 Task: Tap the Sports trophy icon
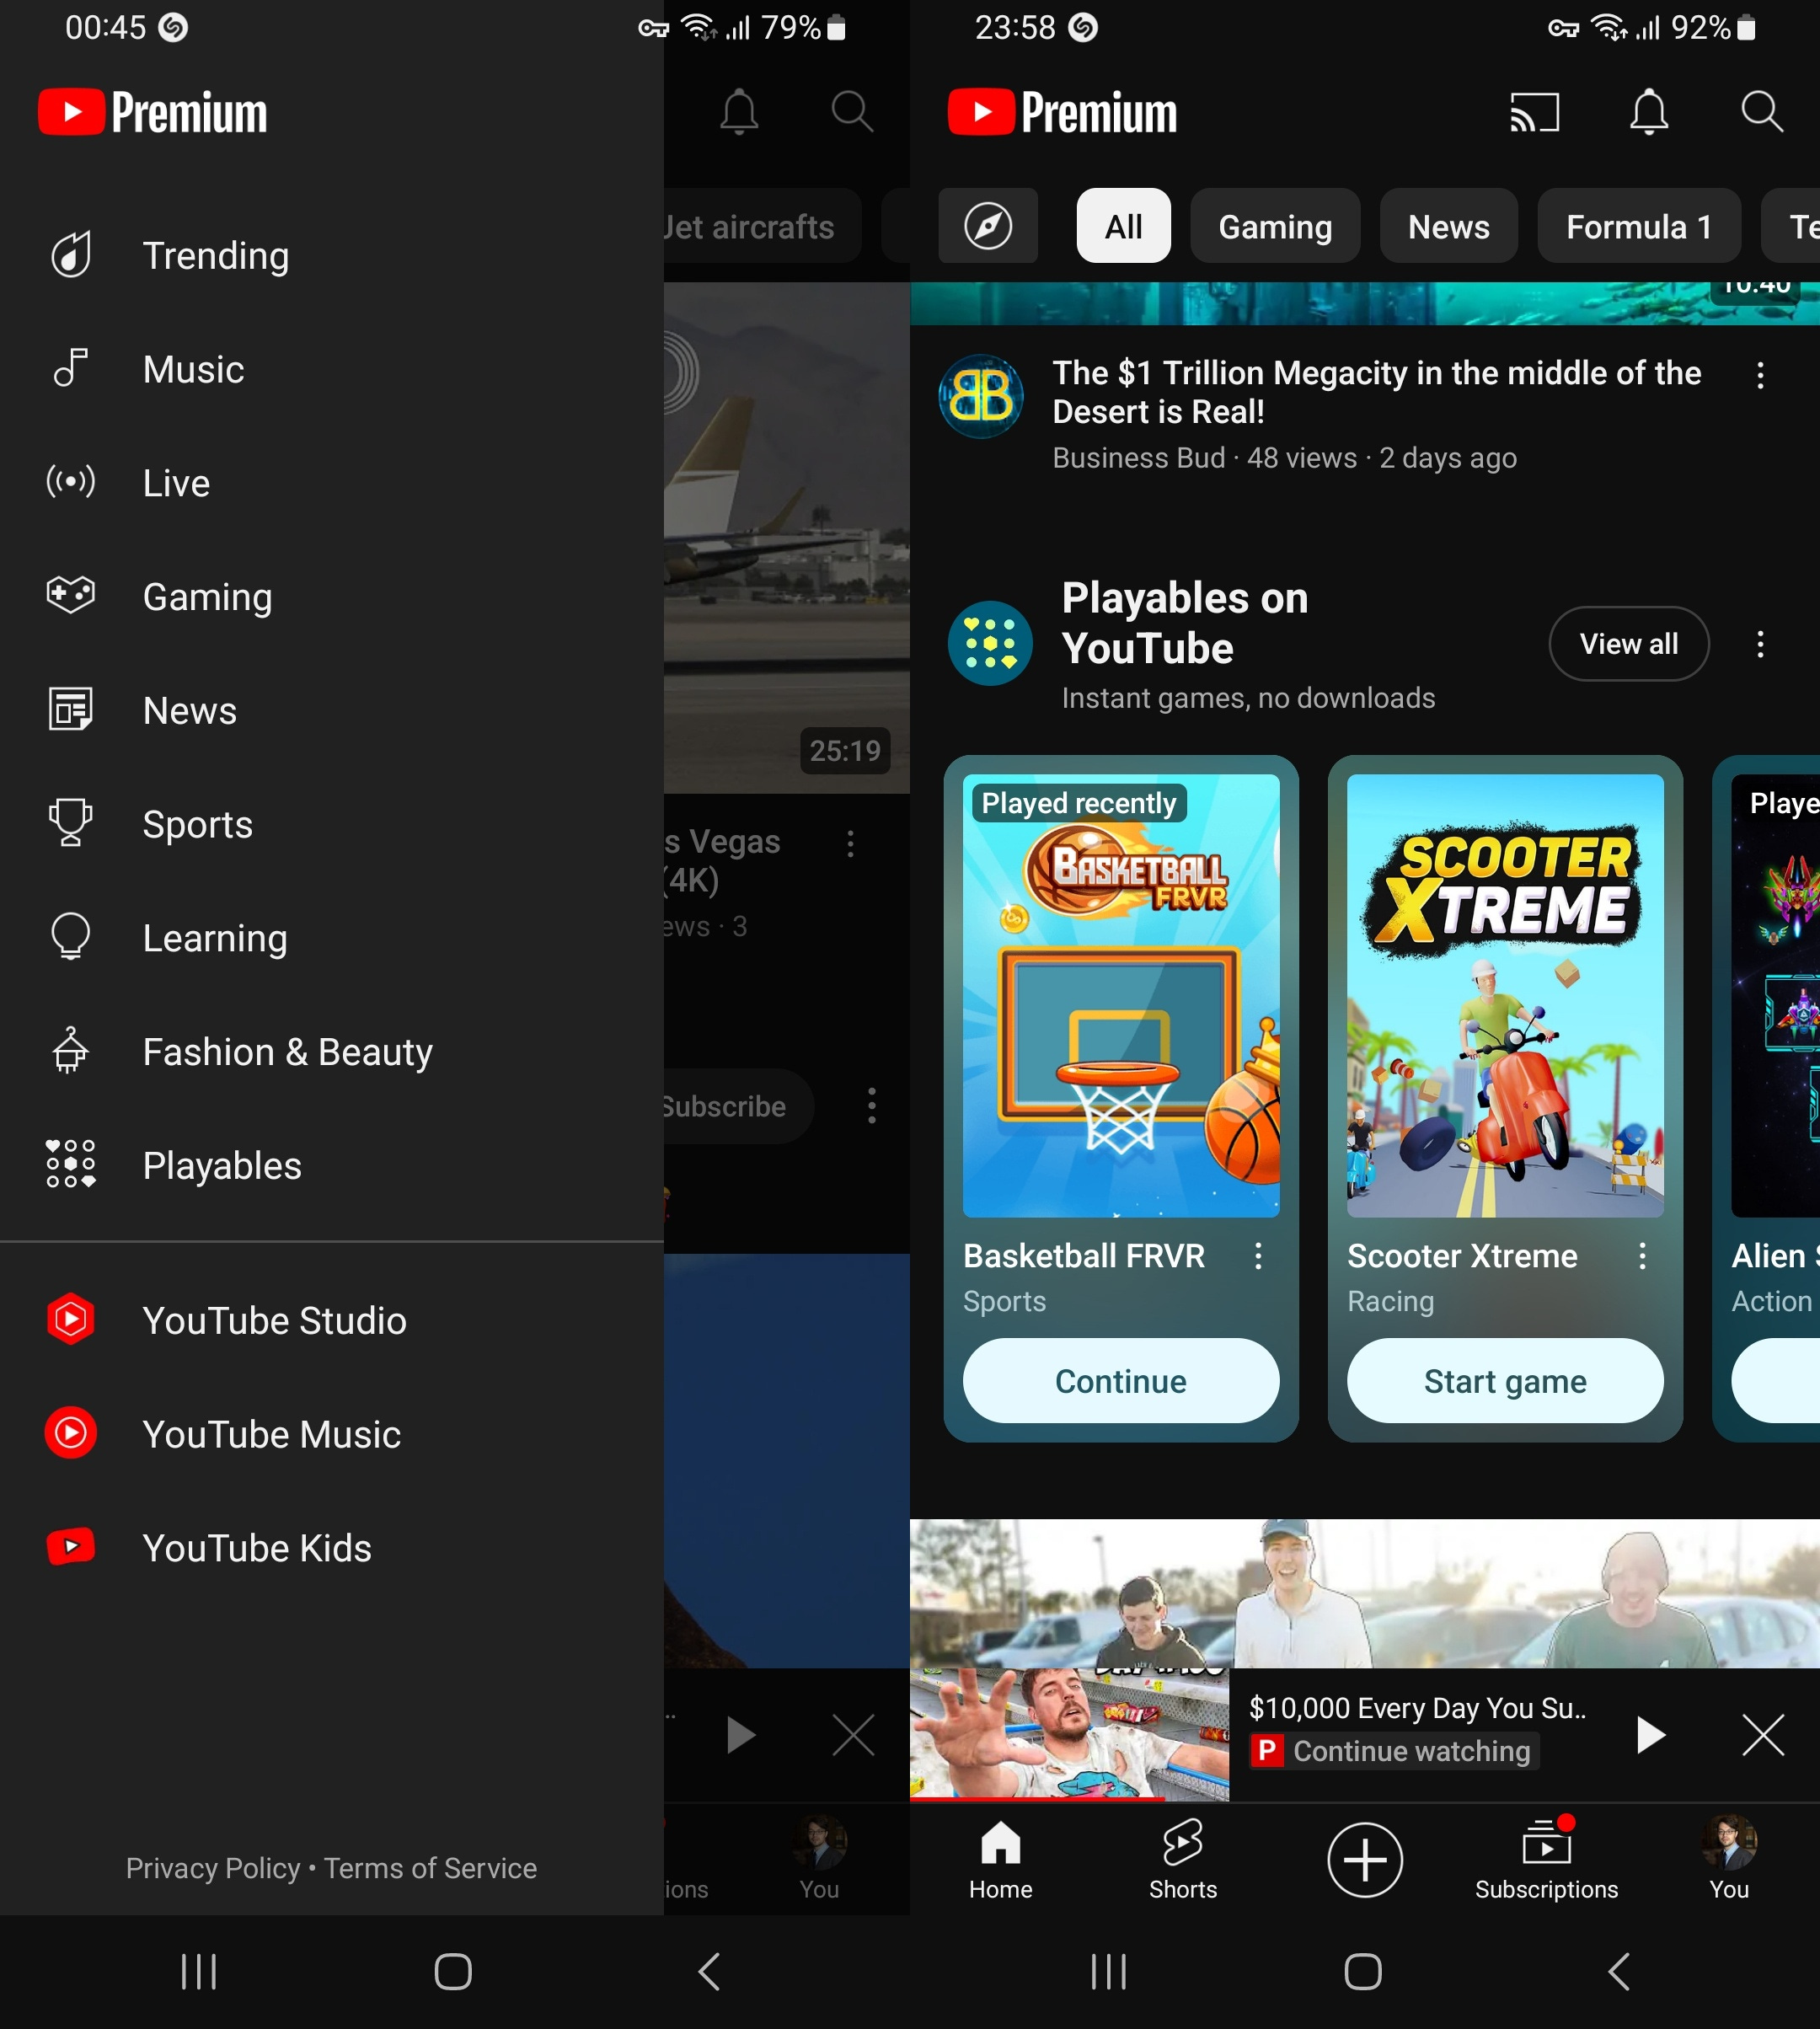click(x=70, y=824)
